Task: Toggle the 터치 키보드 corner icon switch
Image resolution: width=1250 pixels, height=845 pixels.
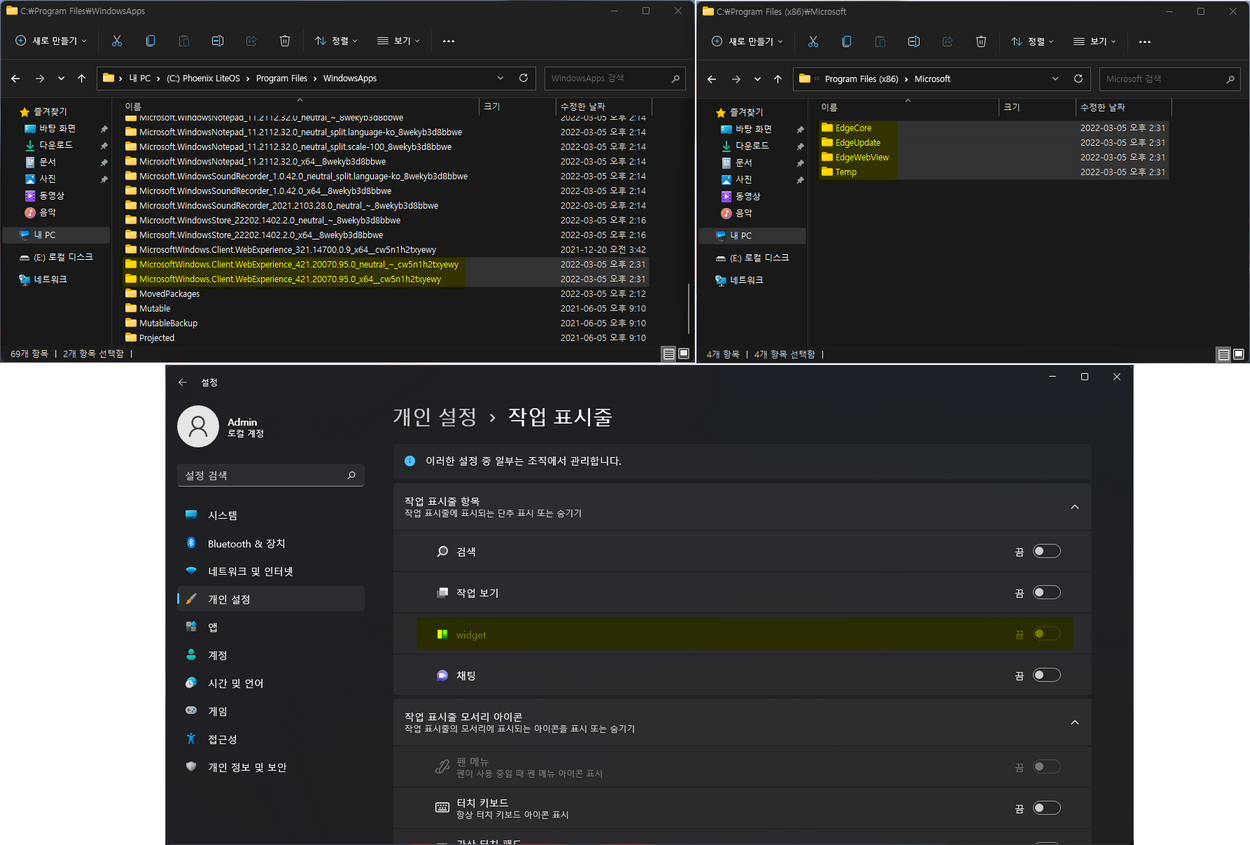Action: tap(1046, 808)
